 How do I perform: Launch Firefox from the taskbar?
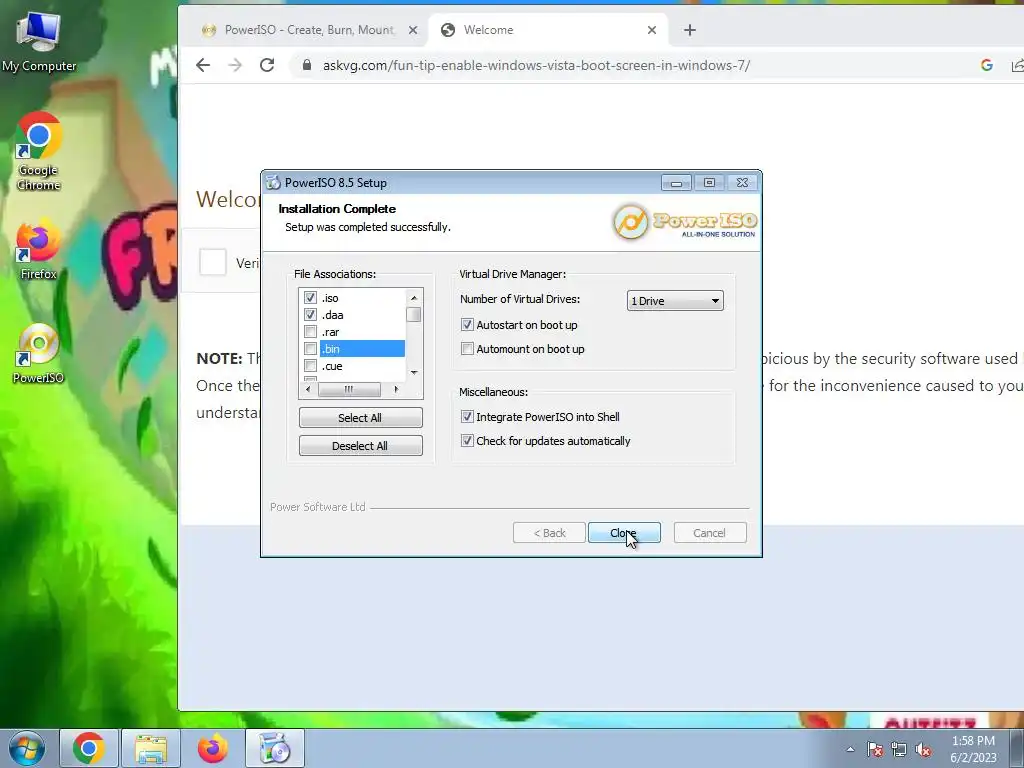click(x=213, y=748)
